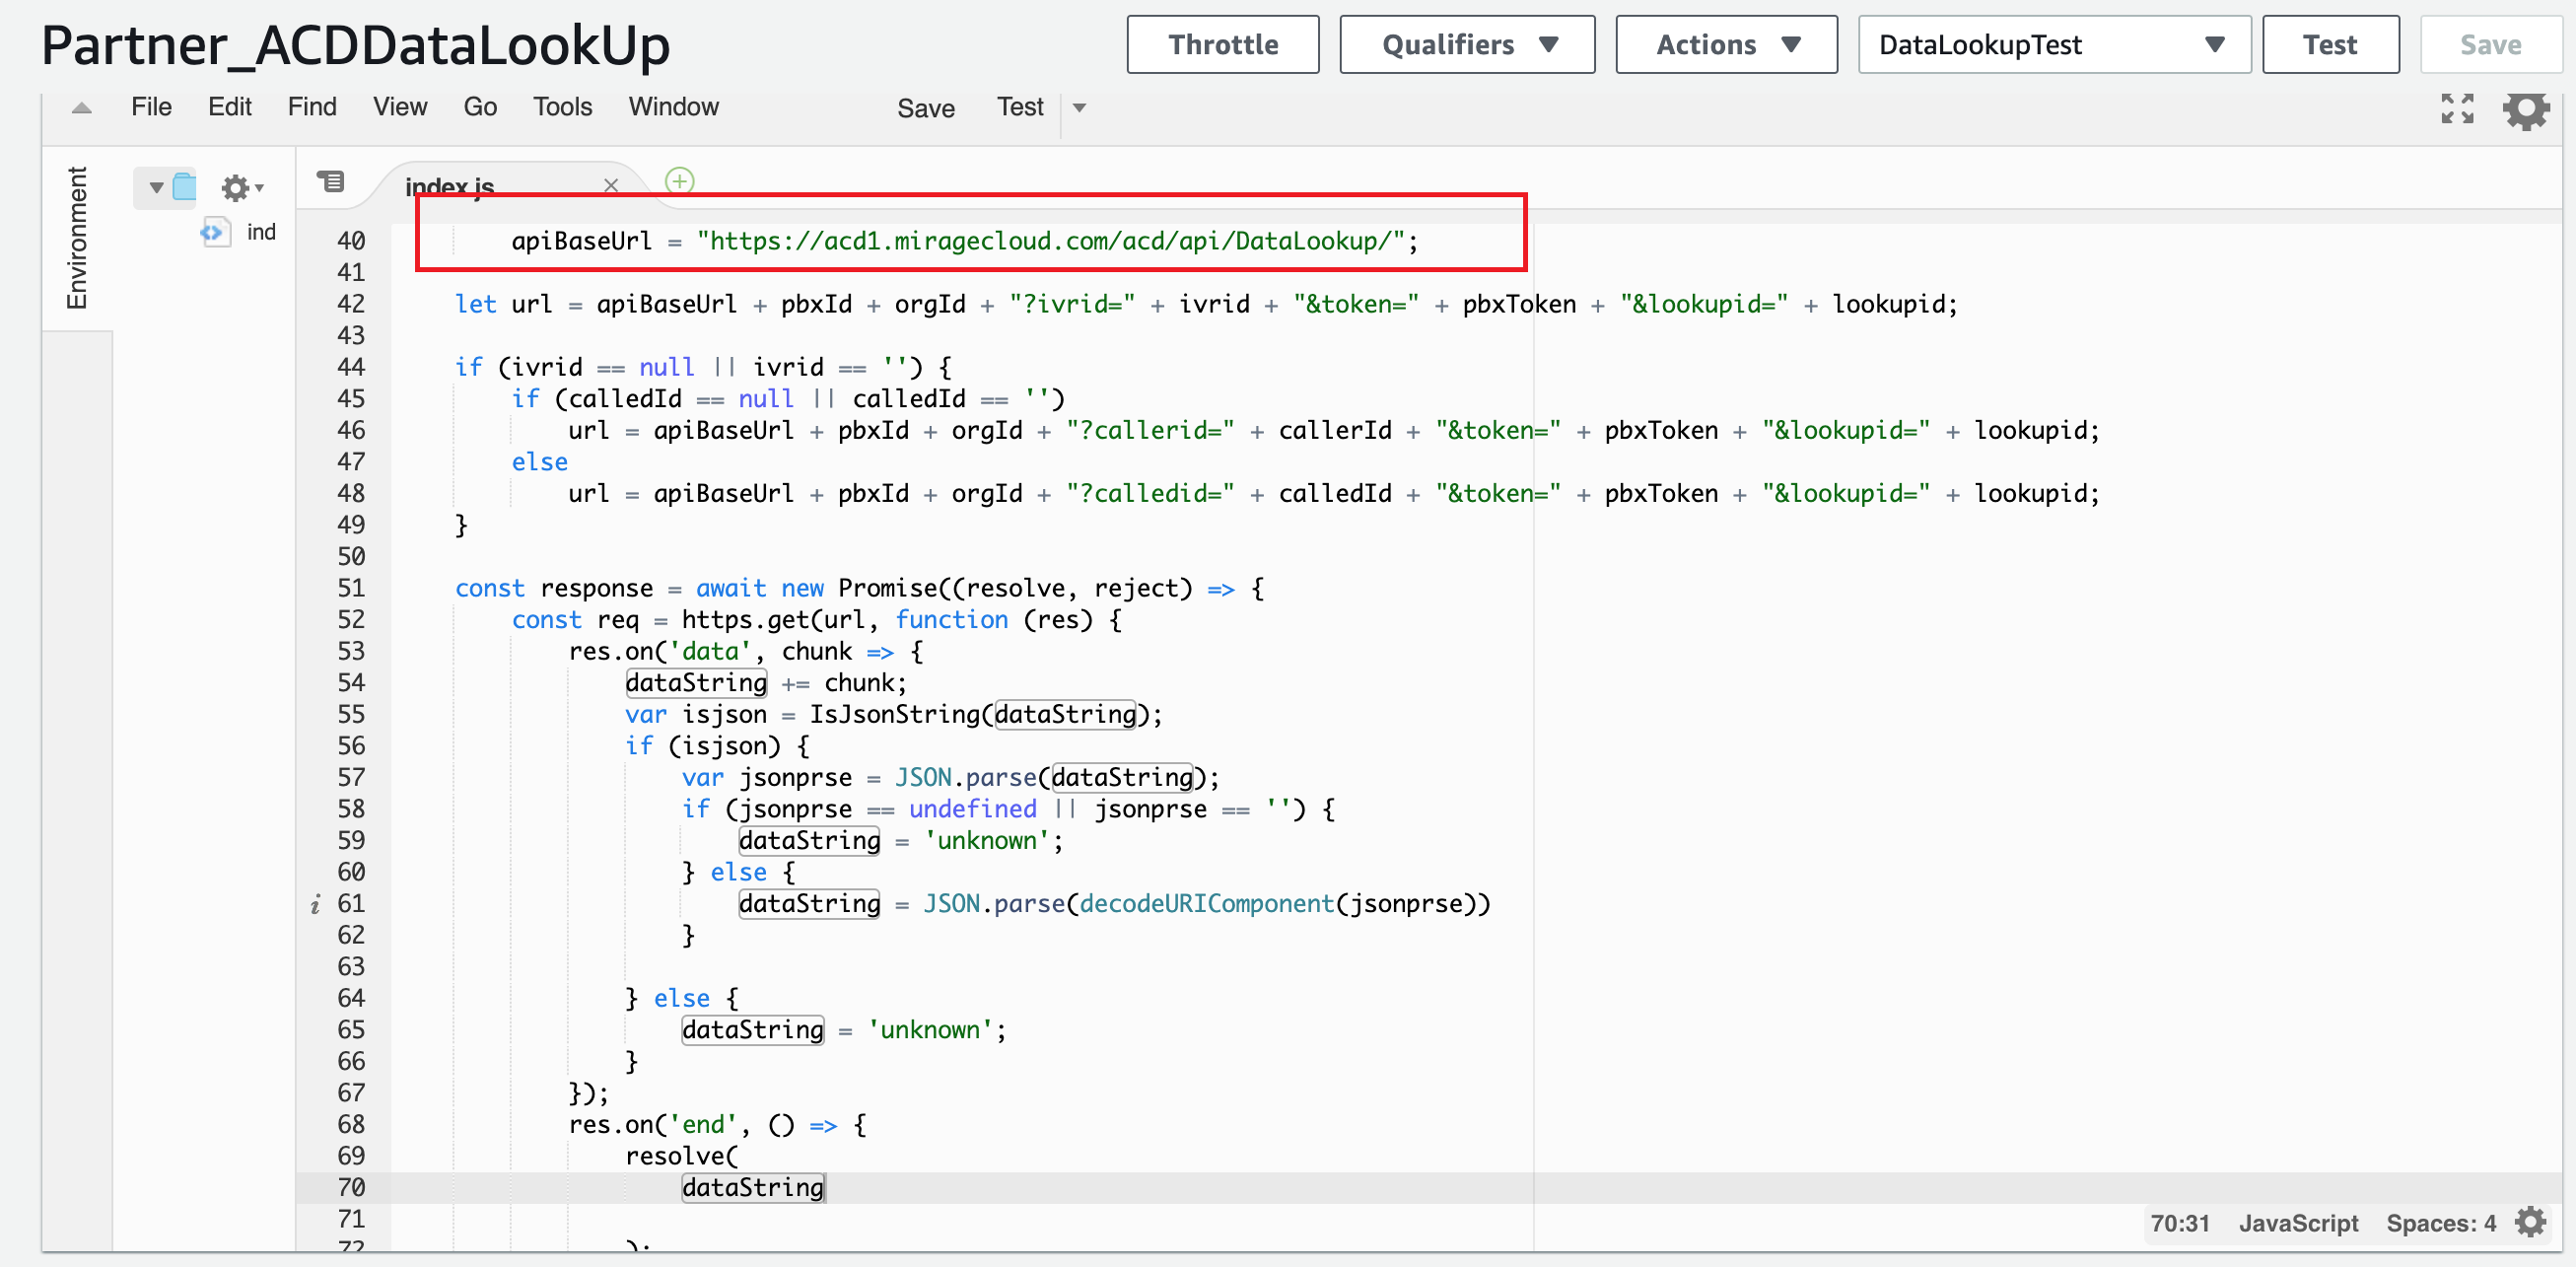The image size is (2576, 1267).
Task: Click the top-right Save button
Action: click(x=2490, y=45)
